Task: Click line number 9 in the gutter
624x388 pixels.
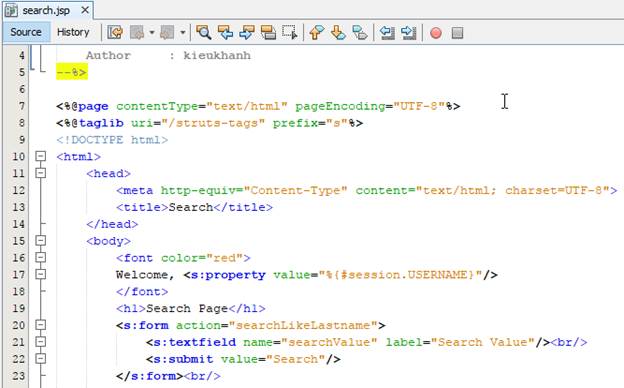Action: coord(22,140)
